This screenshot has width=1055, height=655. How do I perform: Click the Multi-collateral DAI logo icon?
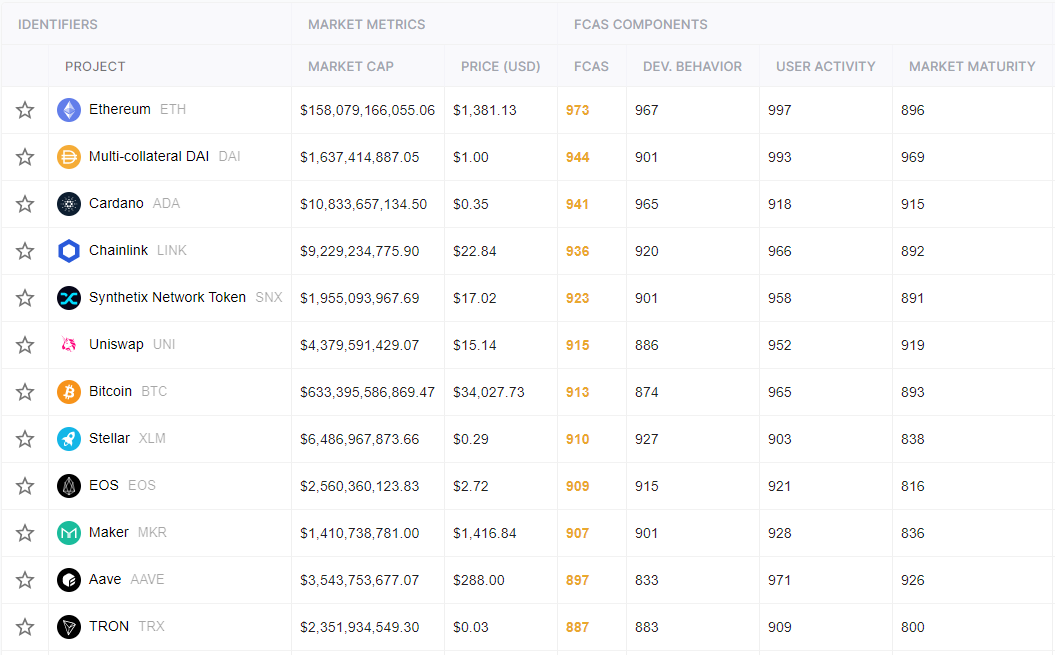(x=69, y=157)
